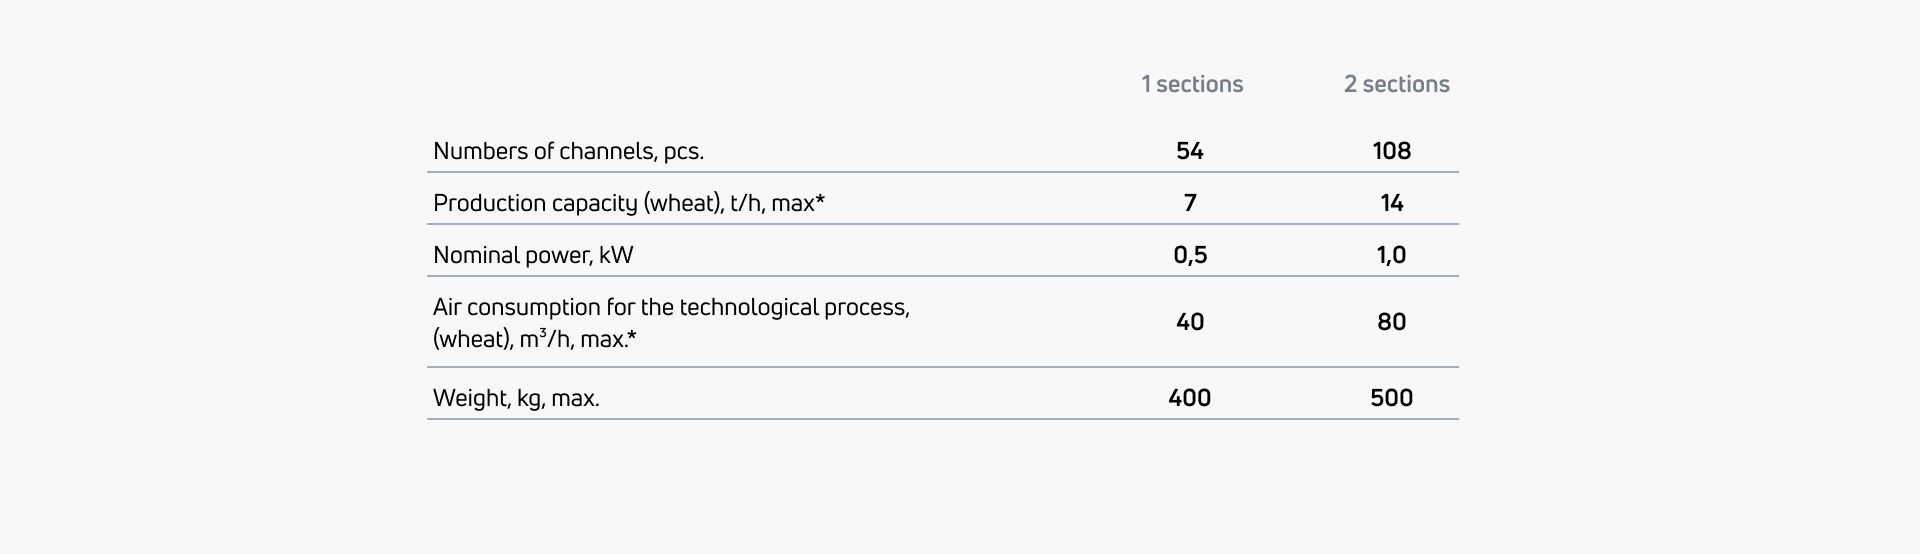Click the "(wheat), m³/h, max.*" line
The height and width of the screenshot is (554, 1920).
pos(534,339)
